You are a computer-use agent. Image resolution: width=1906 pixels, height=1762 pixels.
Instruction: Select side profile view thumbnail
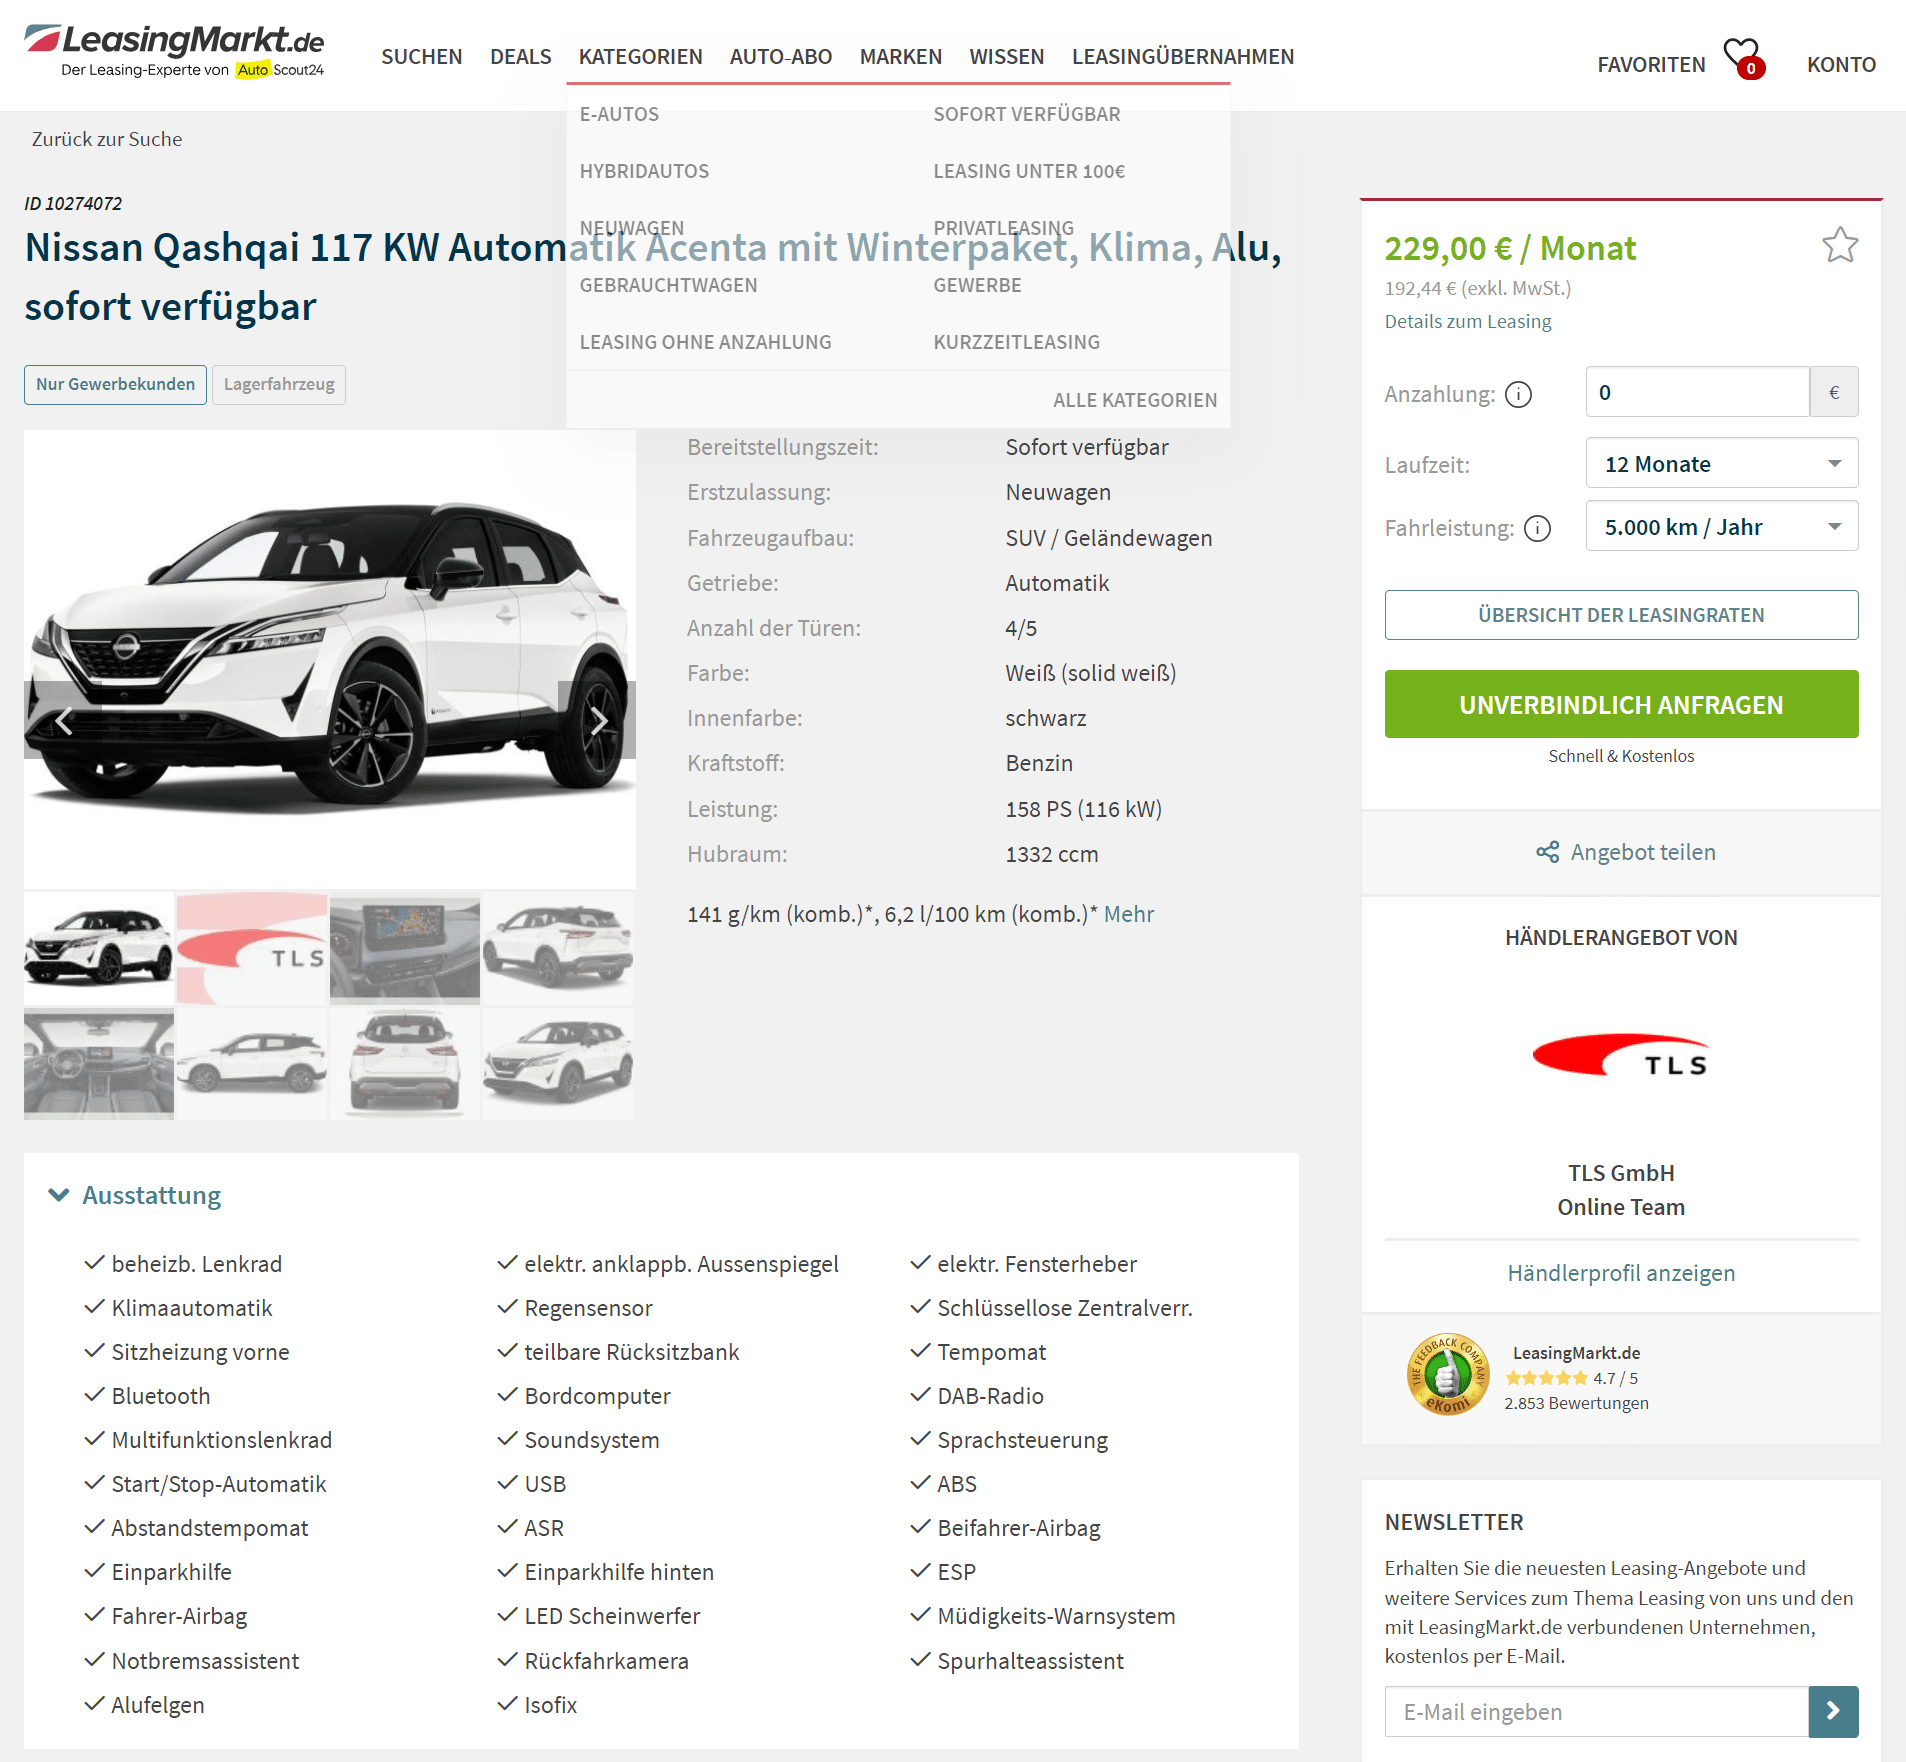(252, 1064)
